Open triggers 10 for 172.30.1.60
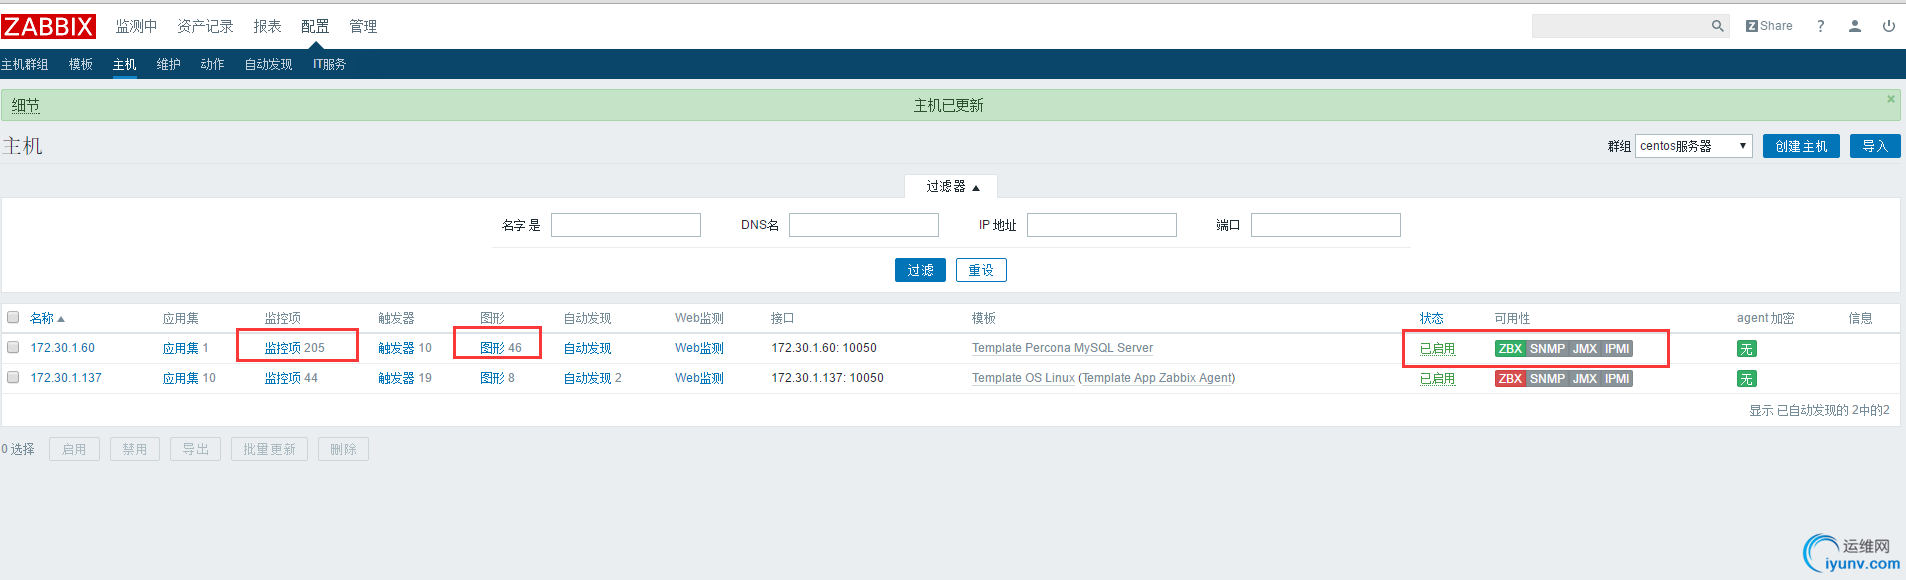 click(x=396, y=348)
